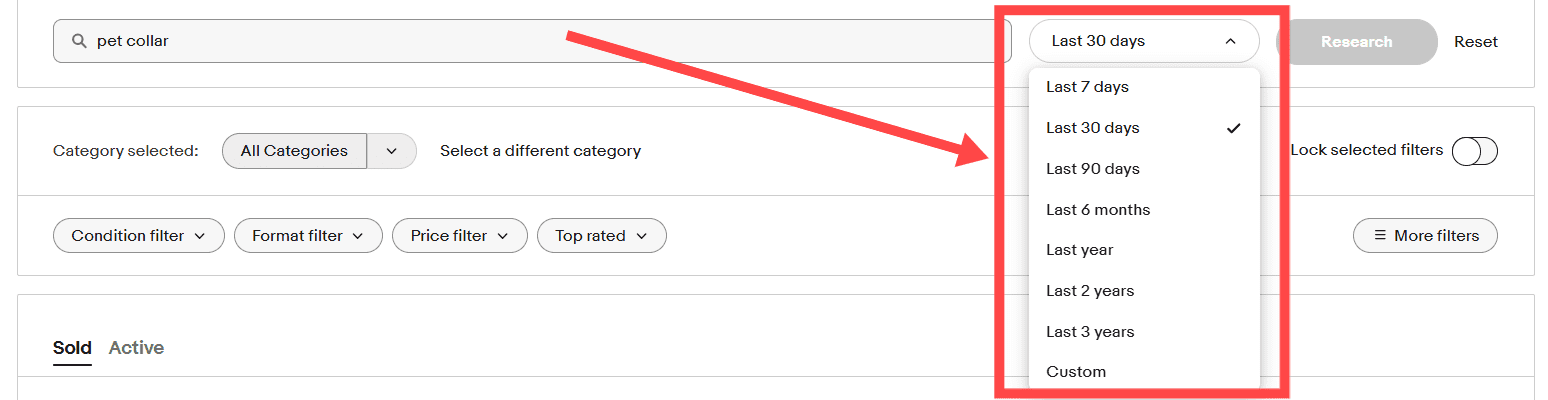This screenshot has width=1548, height=400.
Task: Choose Last 90 days from list
Action: pos(1092,169)
